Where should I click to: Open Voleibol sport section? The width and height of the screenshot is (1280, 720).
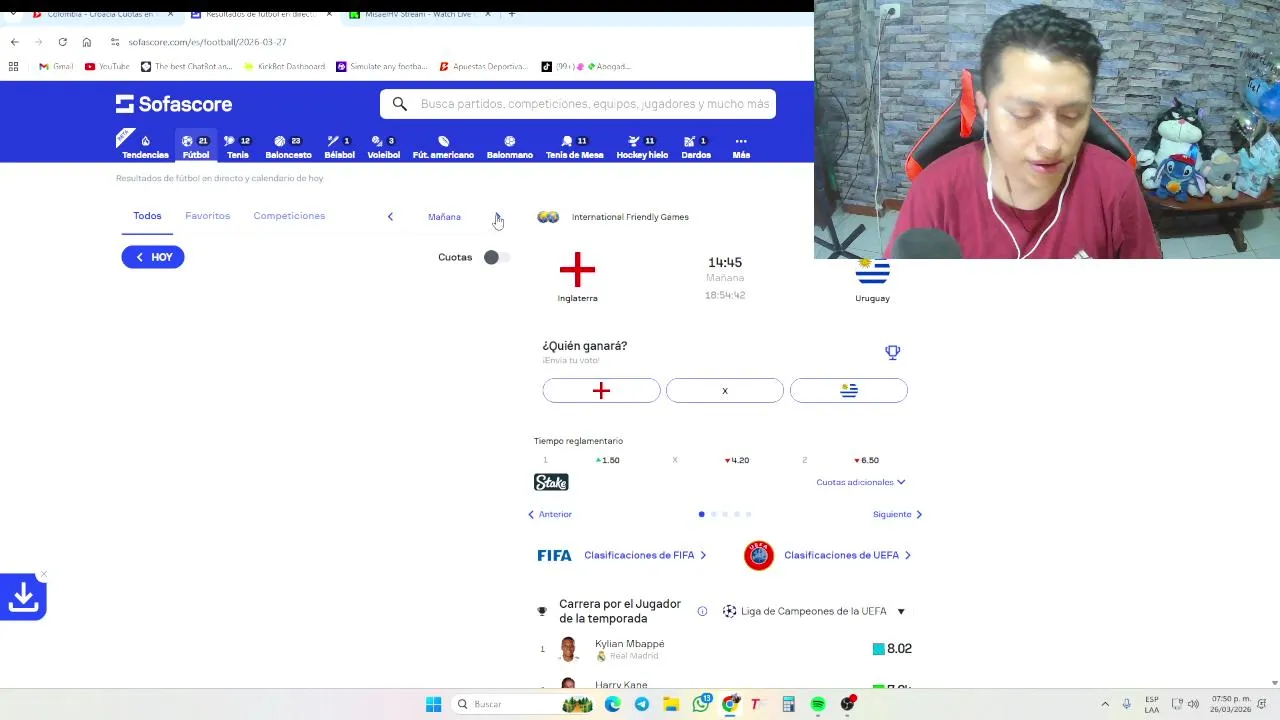pos(383,147)
